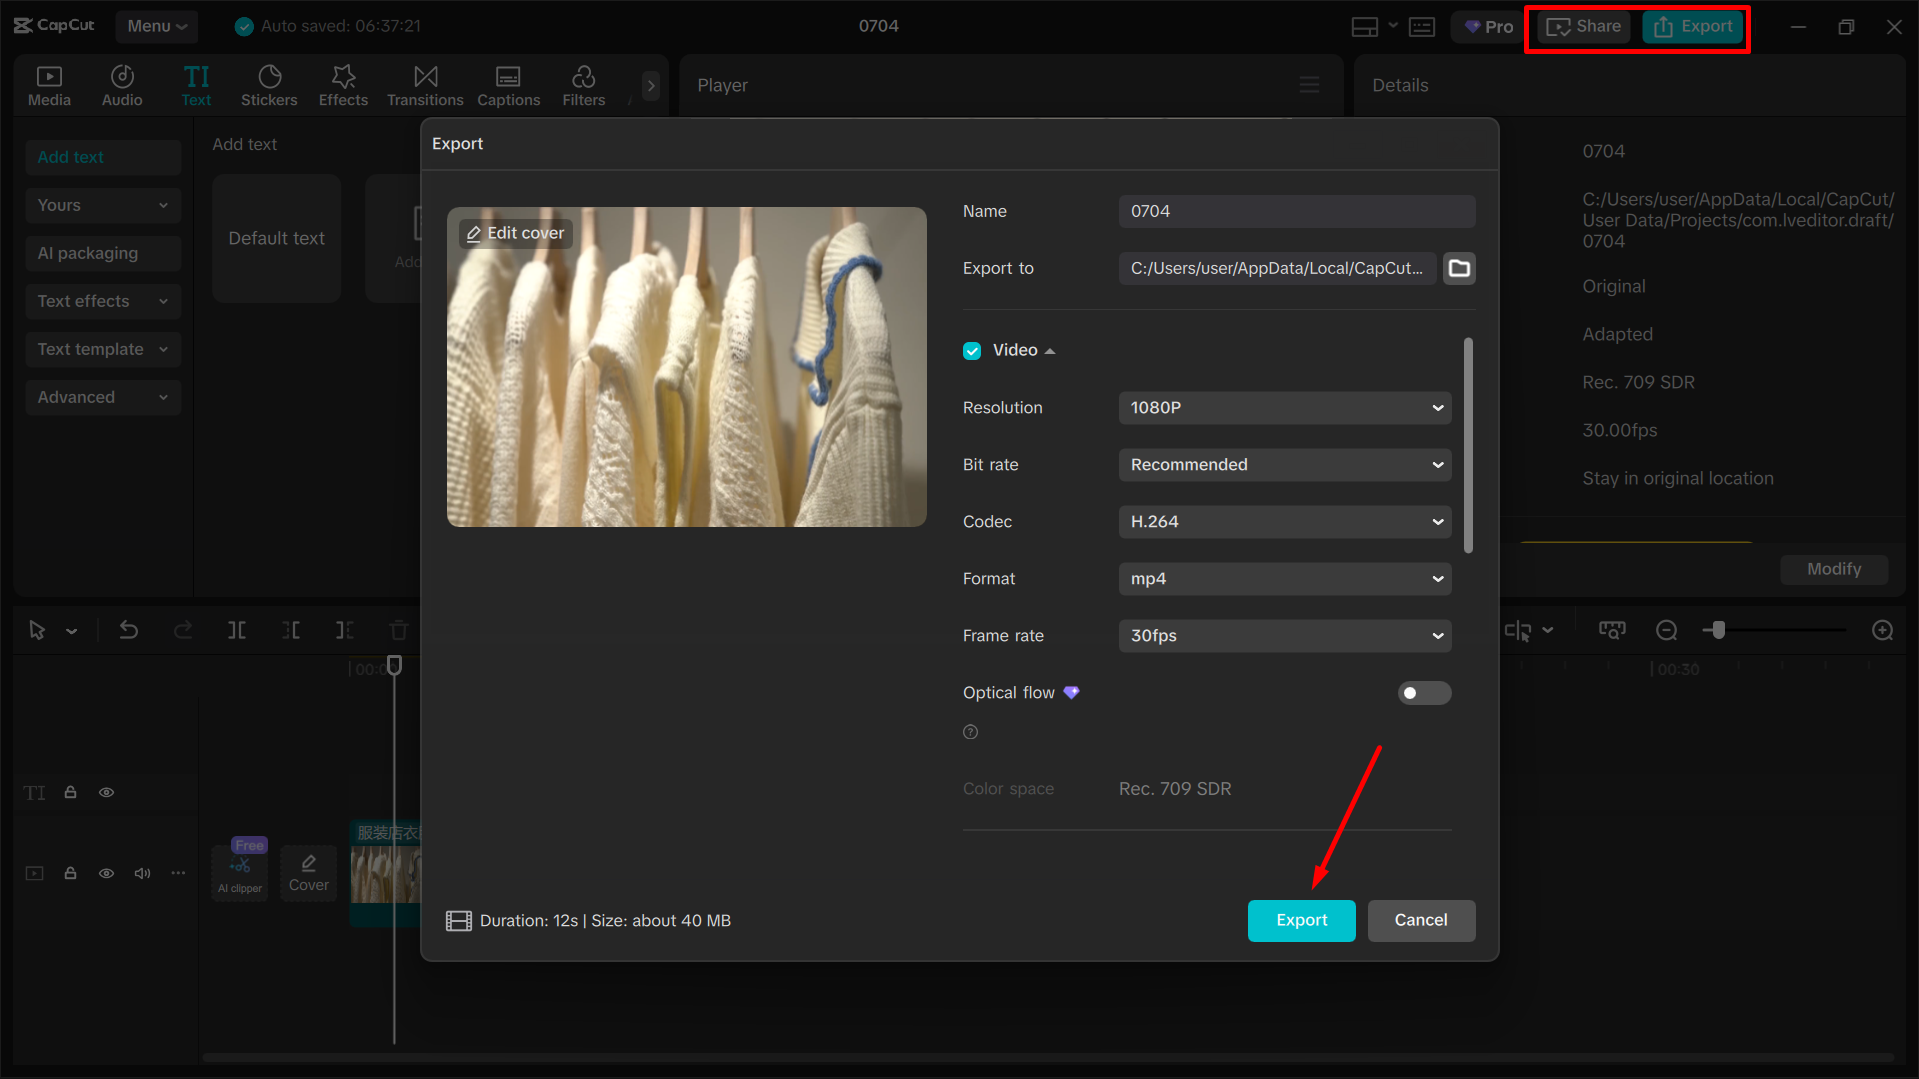
Task: Enable the Optical flow toggle
Action: tap(1424, 692)
